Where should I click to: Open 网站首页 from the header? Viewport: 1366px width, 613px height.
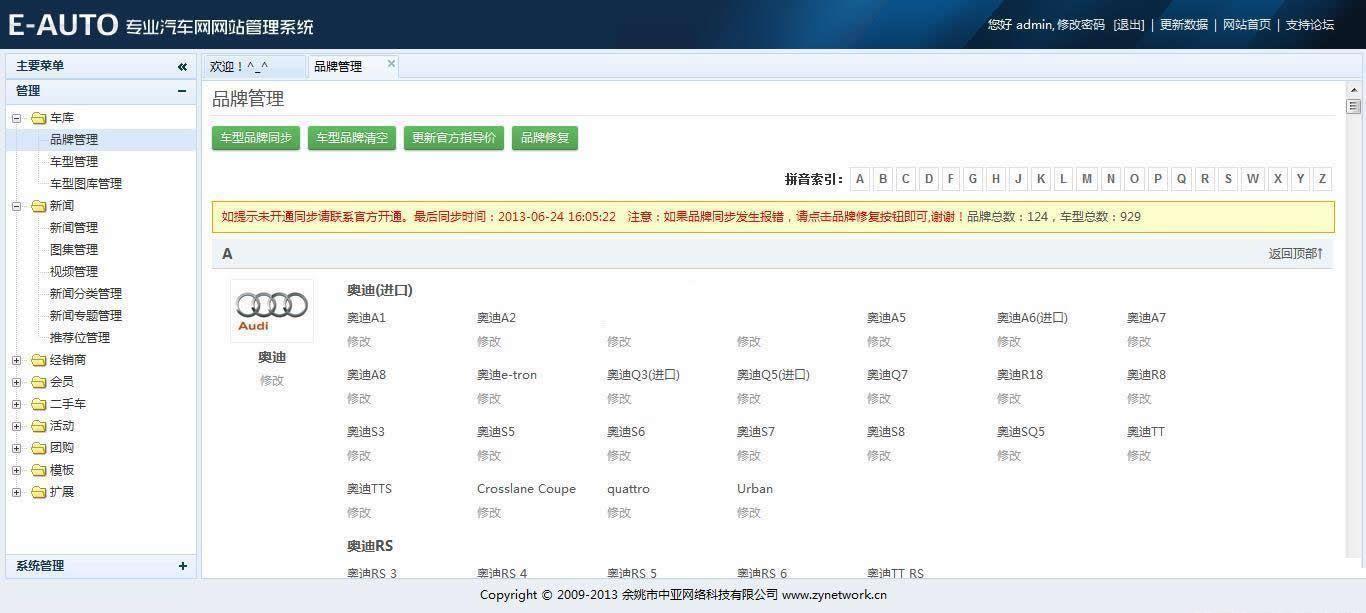(1247, 25)
